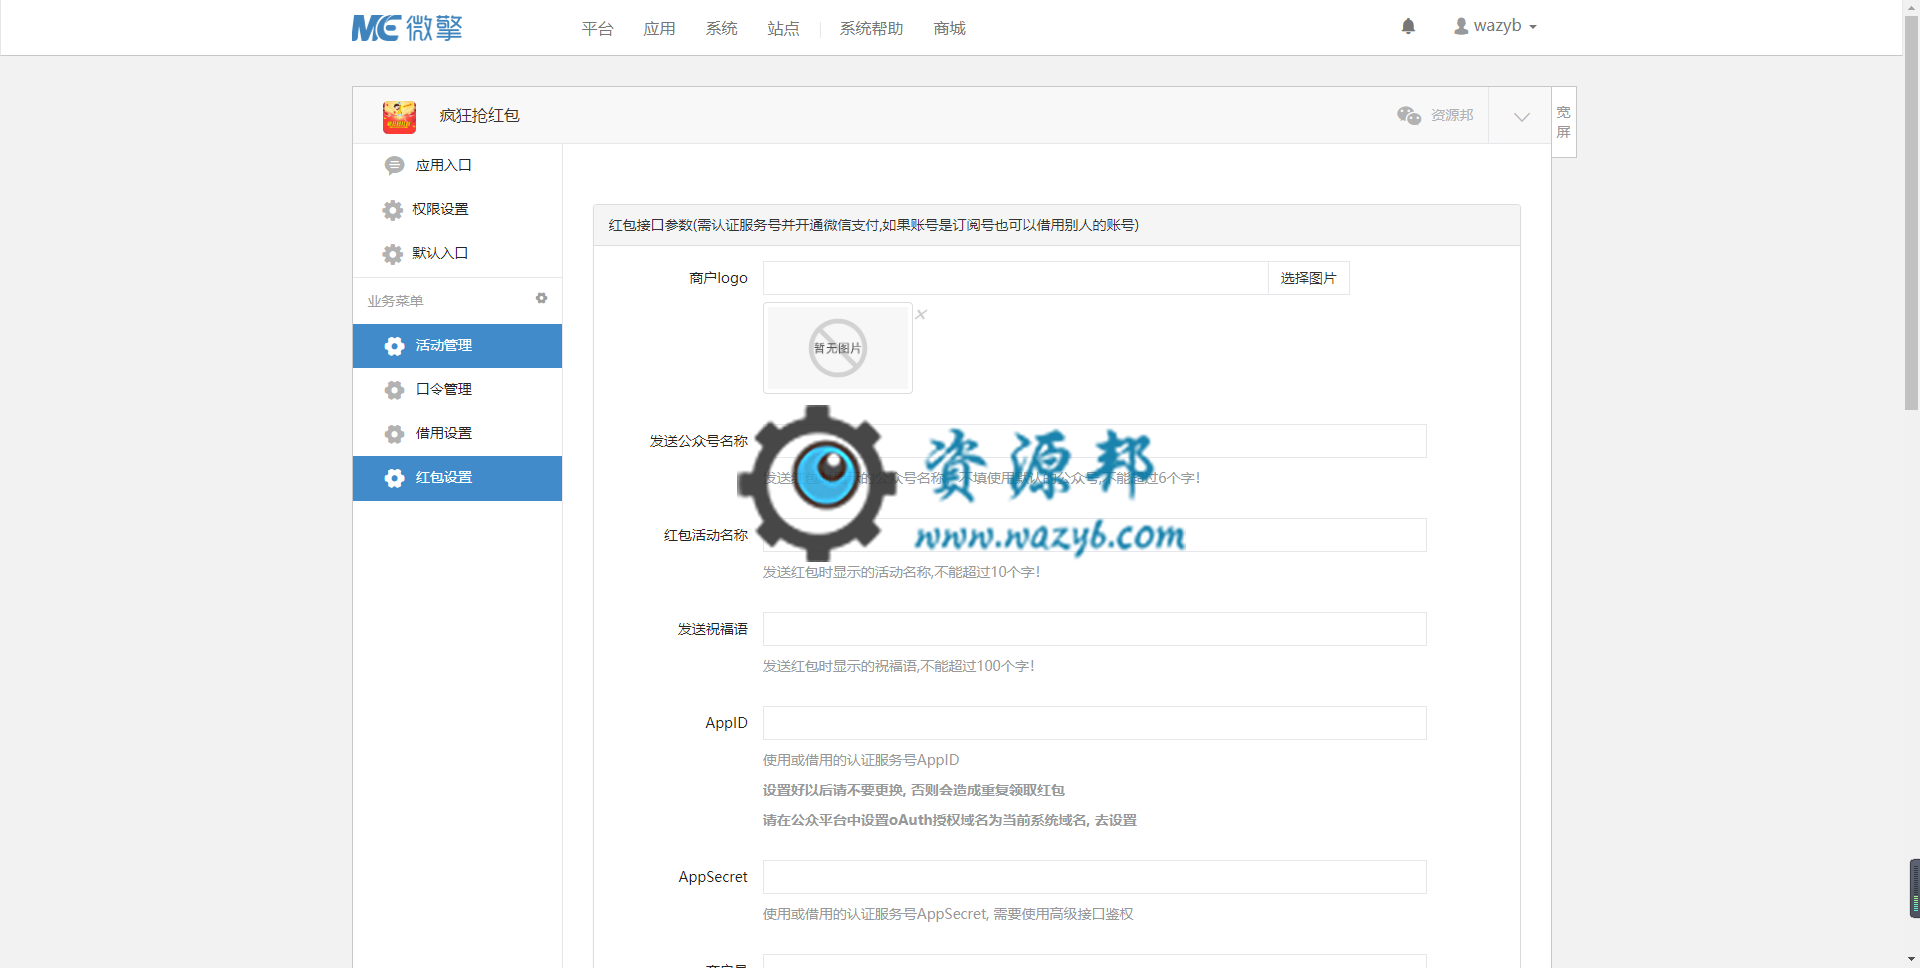Viewport: 1920px width, 968px height.
Task: Open the 平台 menu
Action: (x=598, y=29)
